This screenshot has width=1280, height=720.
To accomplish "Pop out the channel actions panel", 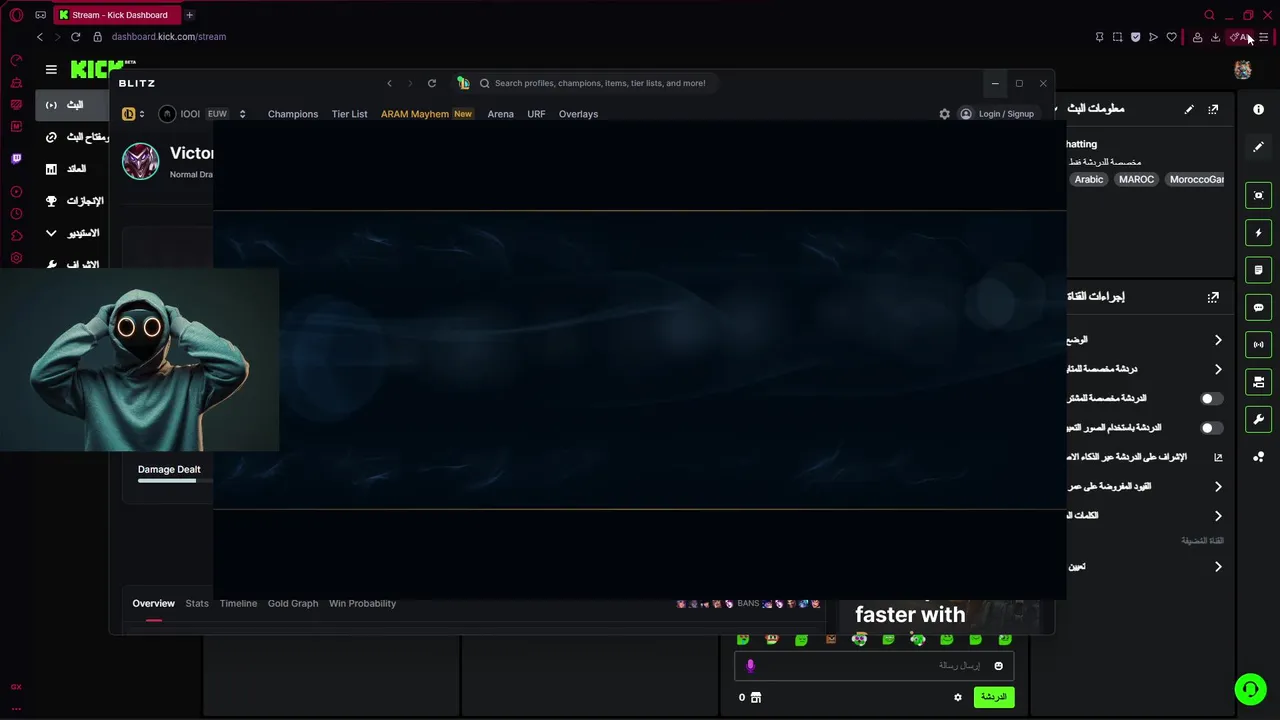I will pos(1213,297).
